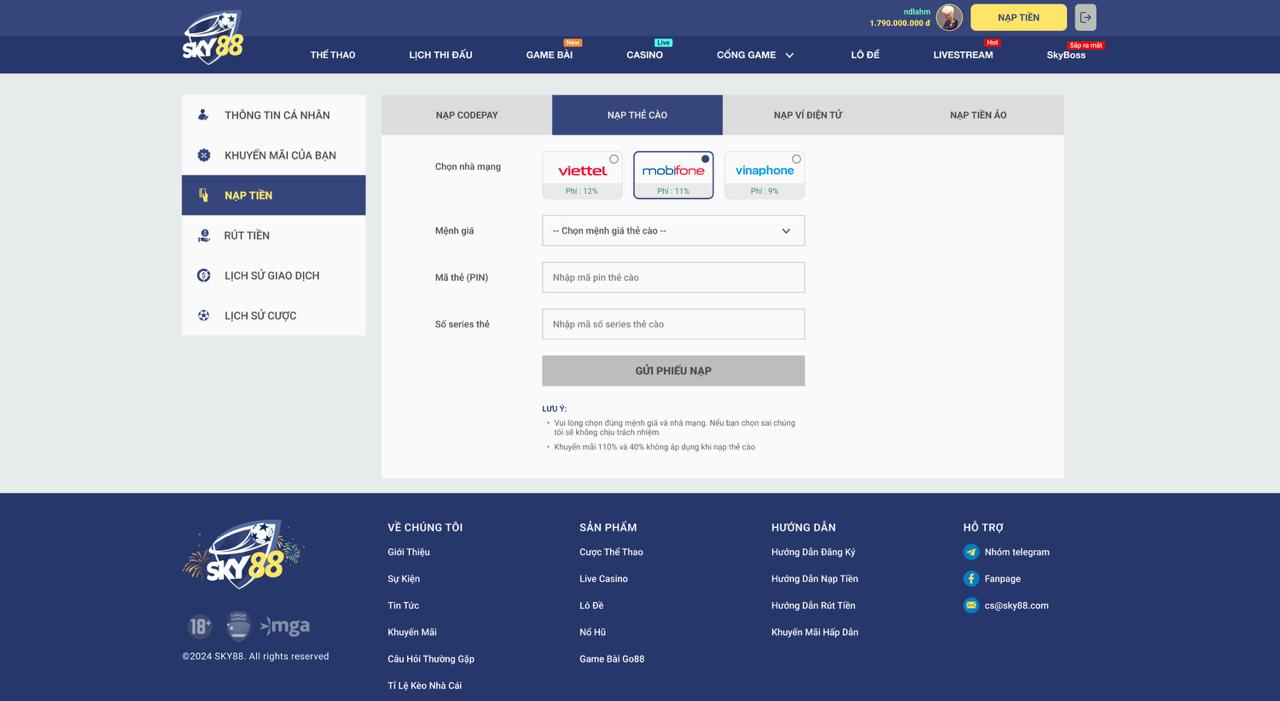The image size is (1280, 701).
Task: Click the 18+ badge in footer
Action: point(200,626)
